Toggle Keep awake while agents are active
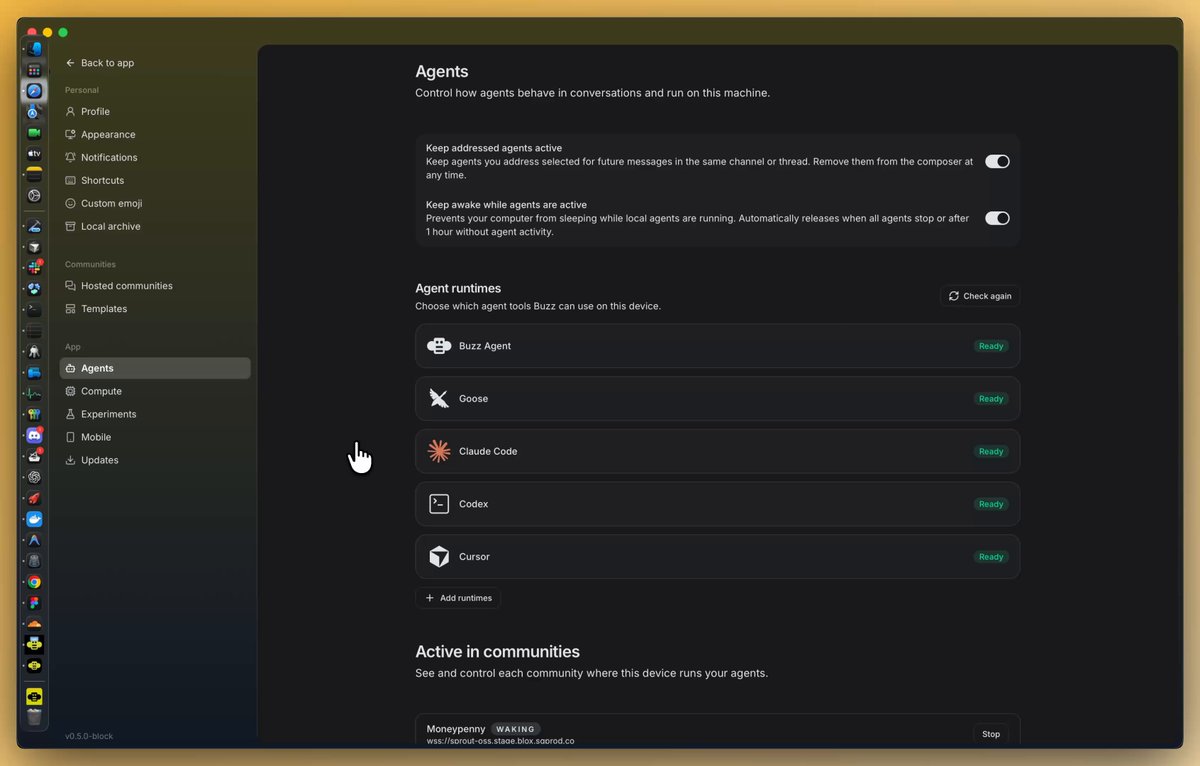1200x766 pixels. pyautogui.click(x=997, y=218)
